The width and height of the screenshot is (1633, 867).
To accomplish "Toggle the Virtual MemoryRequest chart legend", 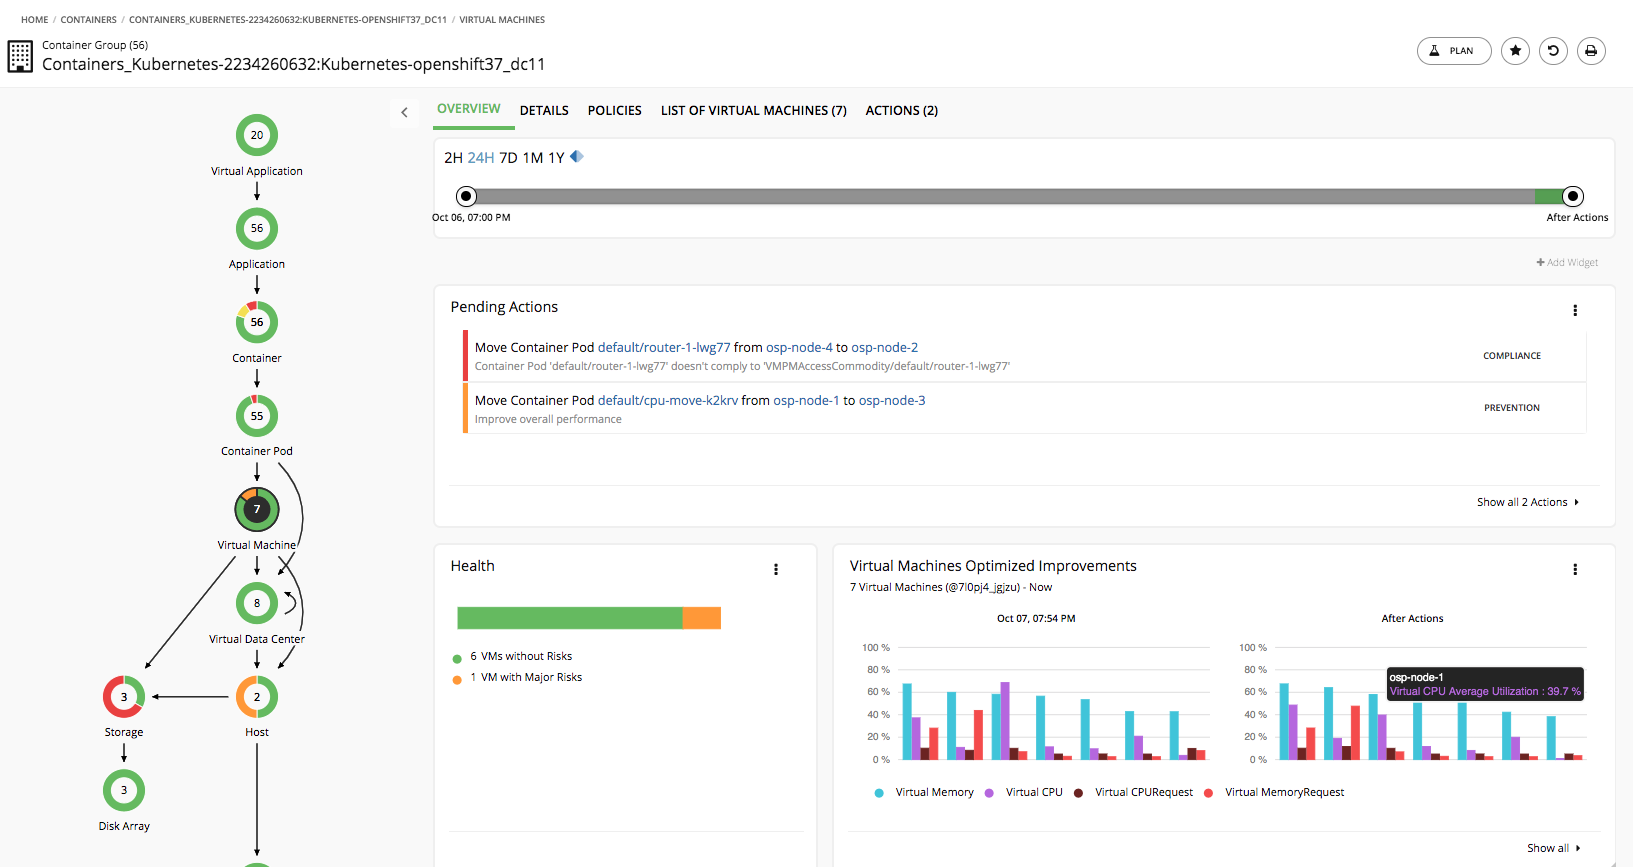I will (x=1274, y=792).
